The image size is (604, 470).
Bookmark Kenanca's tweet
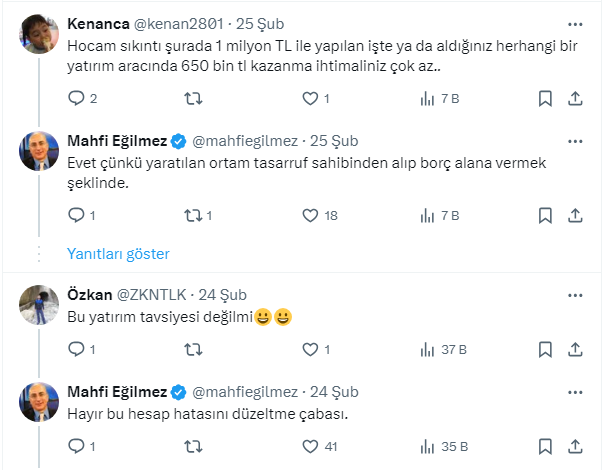[545, 98]
